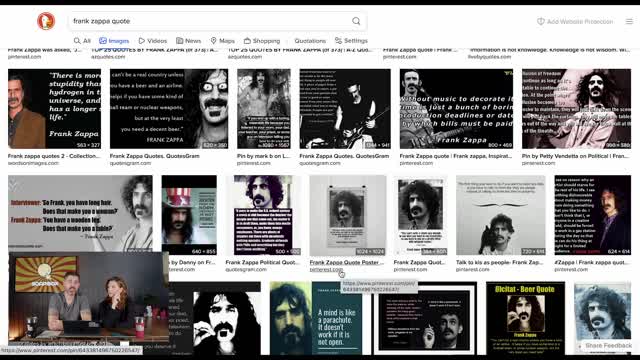
Task: Open the '#Zappa' quote image thumbnail
Action: [593, 215]
